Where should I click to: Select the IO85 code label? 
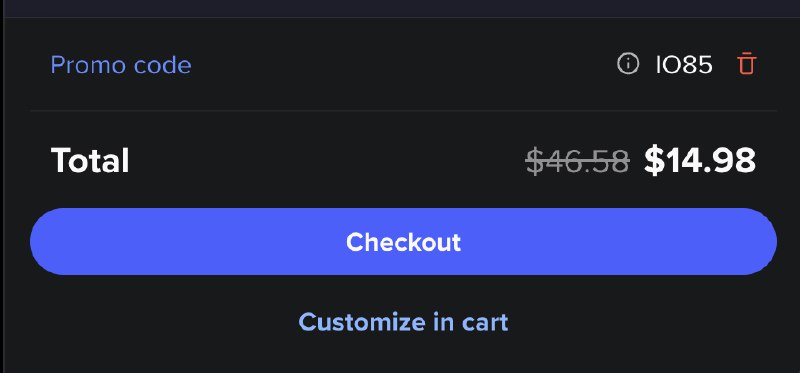(684, 65)
